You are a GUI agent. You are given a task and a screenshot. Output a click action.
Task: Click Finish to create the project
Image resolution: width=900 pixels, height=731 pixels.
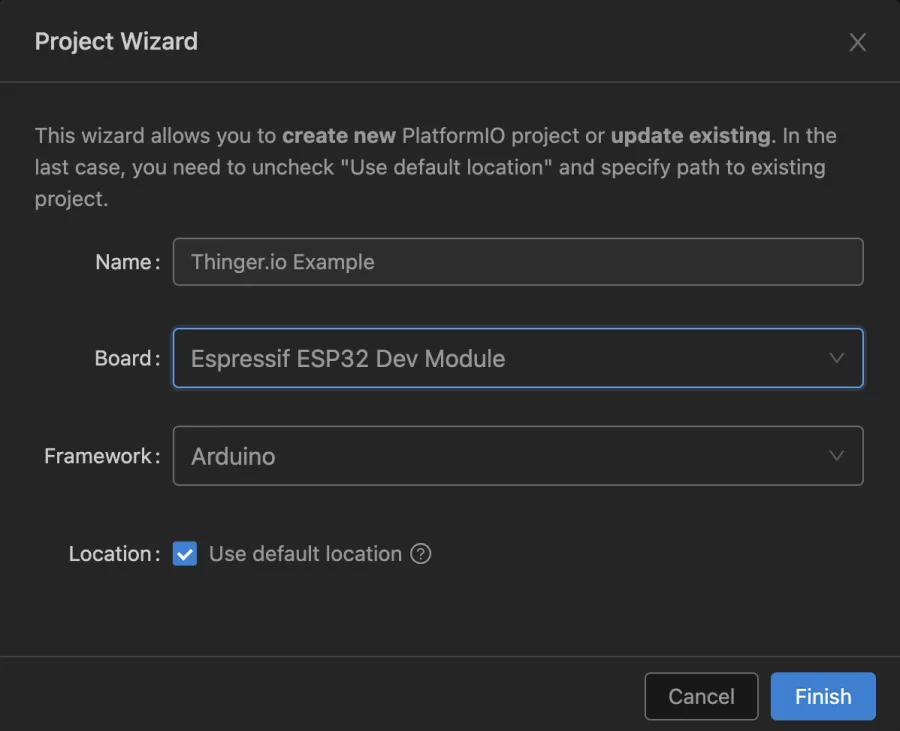tap(823, 696)
